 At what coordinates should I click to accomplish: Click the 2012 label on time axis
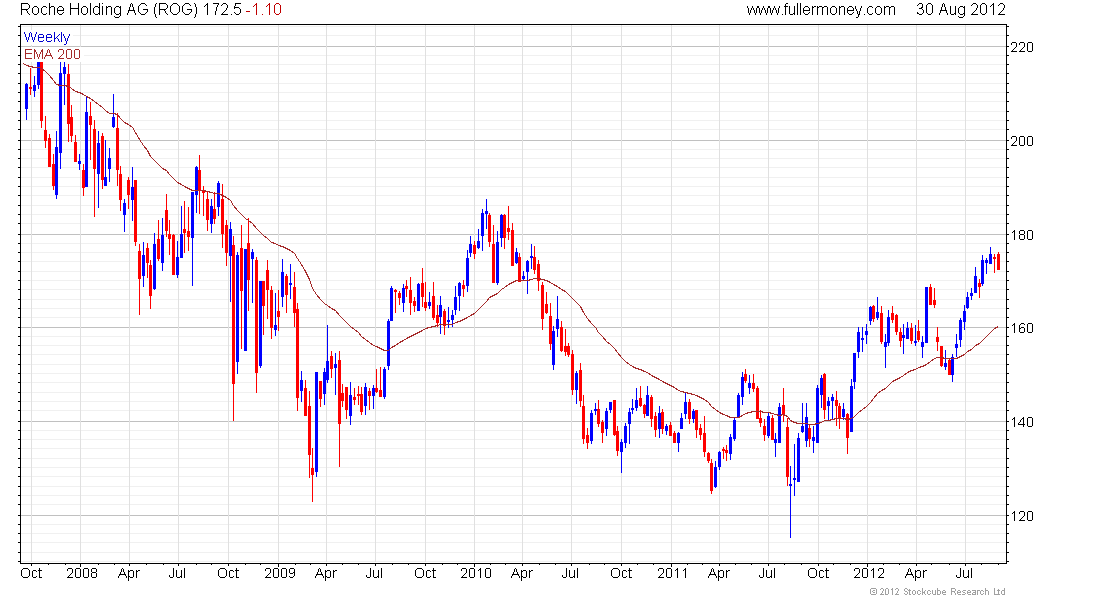tap(868, 573)
